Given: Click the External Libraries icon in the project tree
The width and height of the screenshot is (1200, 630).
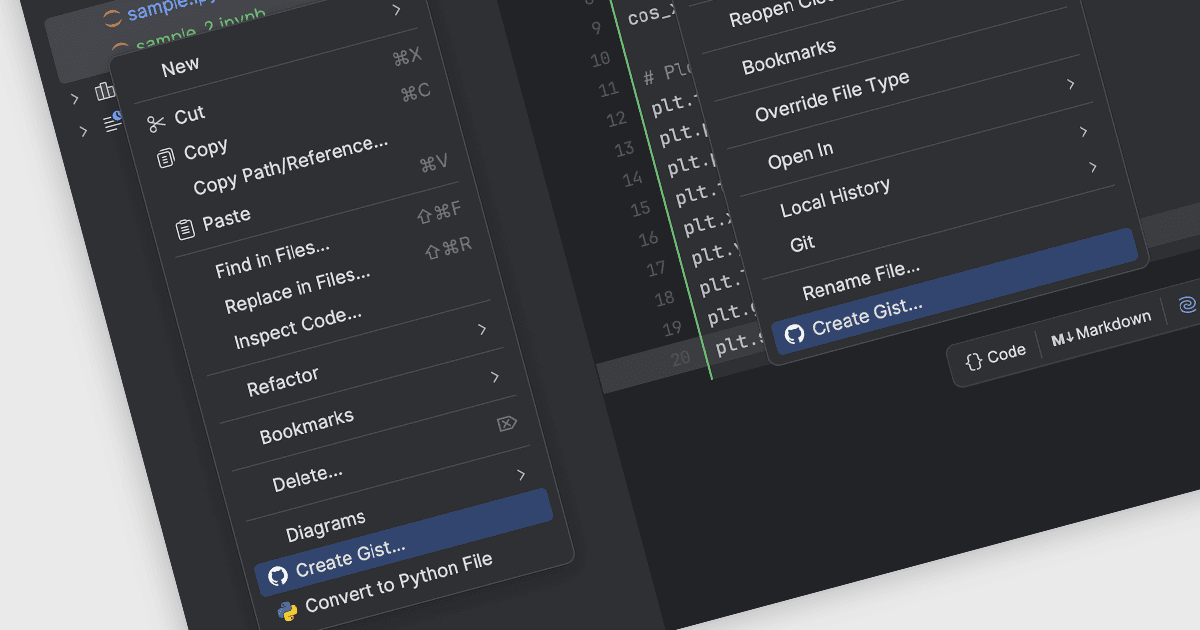Looking at the screenshot, I should click(105, 92).
